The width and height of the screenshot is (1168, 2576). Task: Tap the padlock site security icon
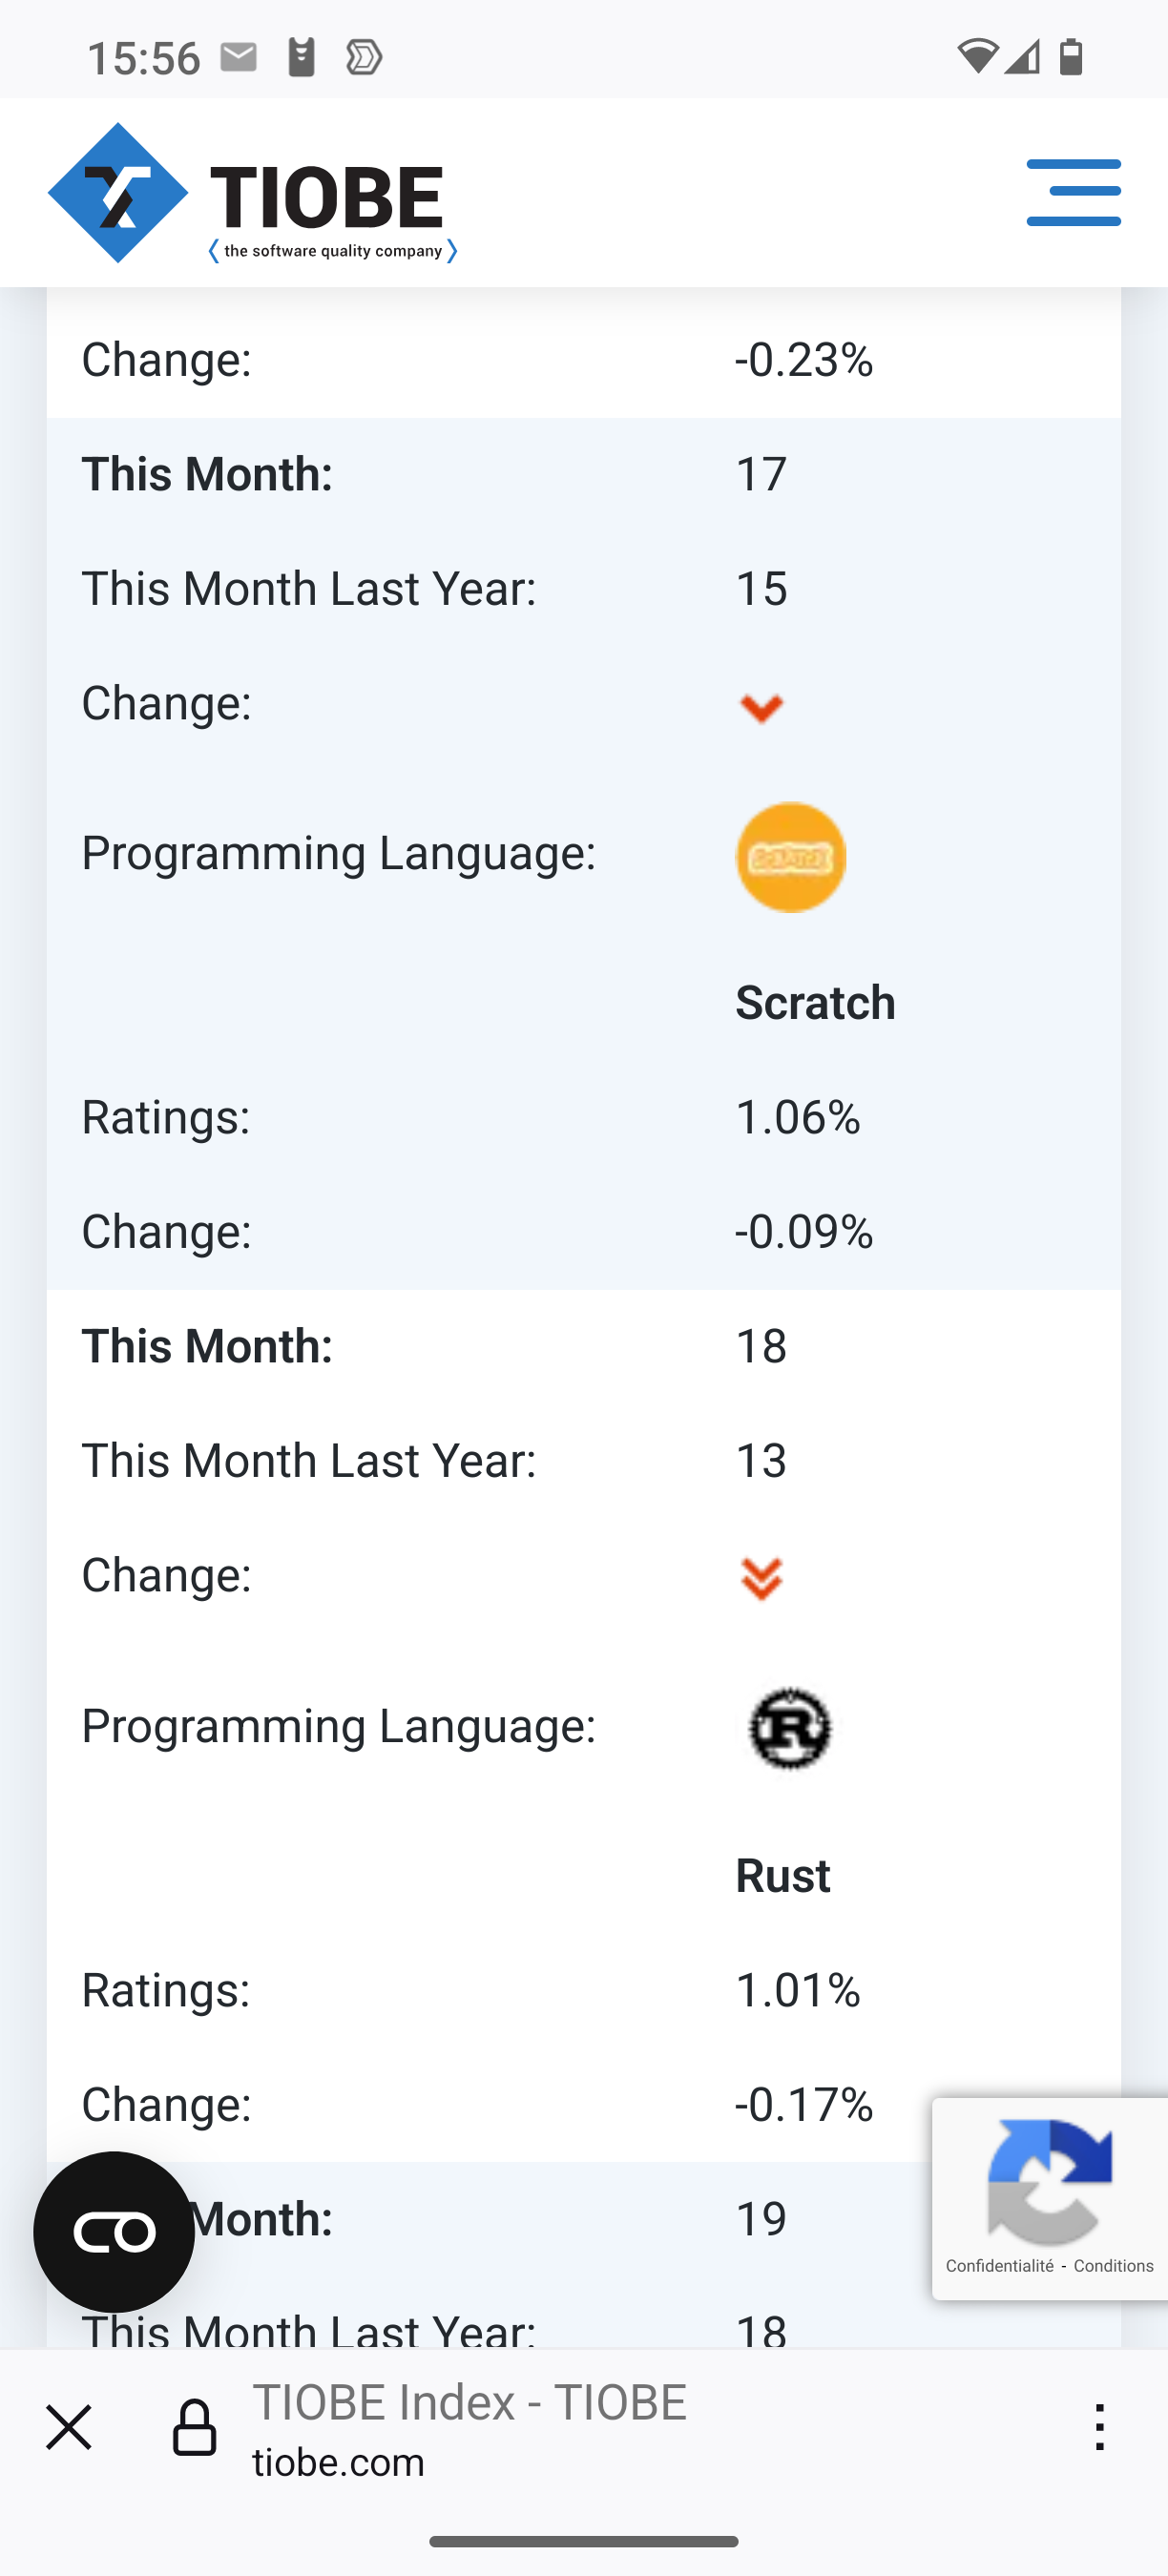point(194,2428)
